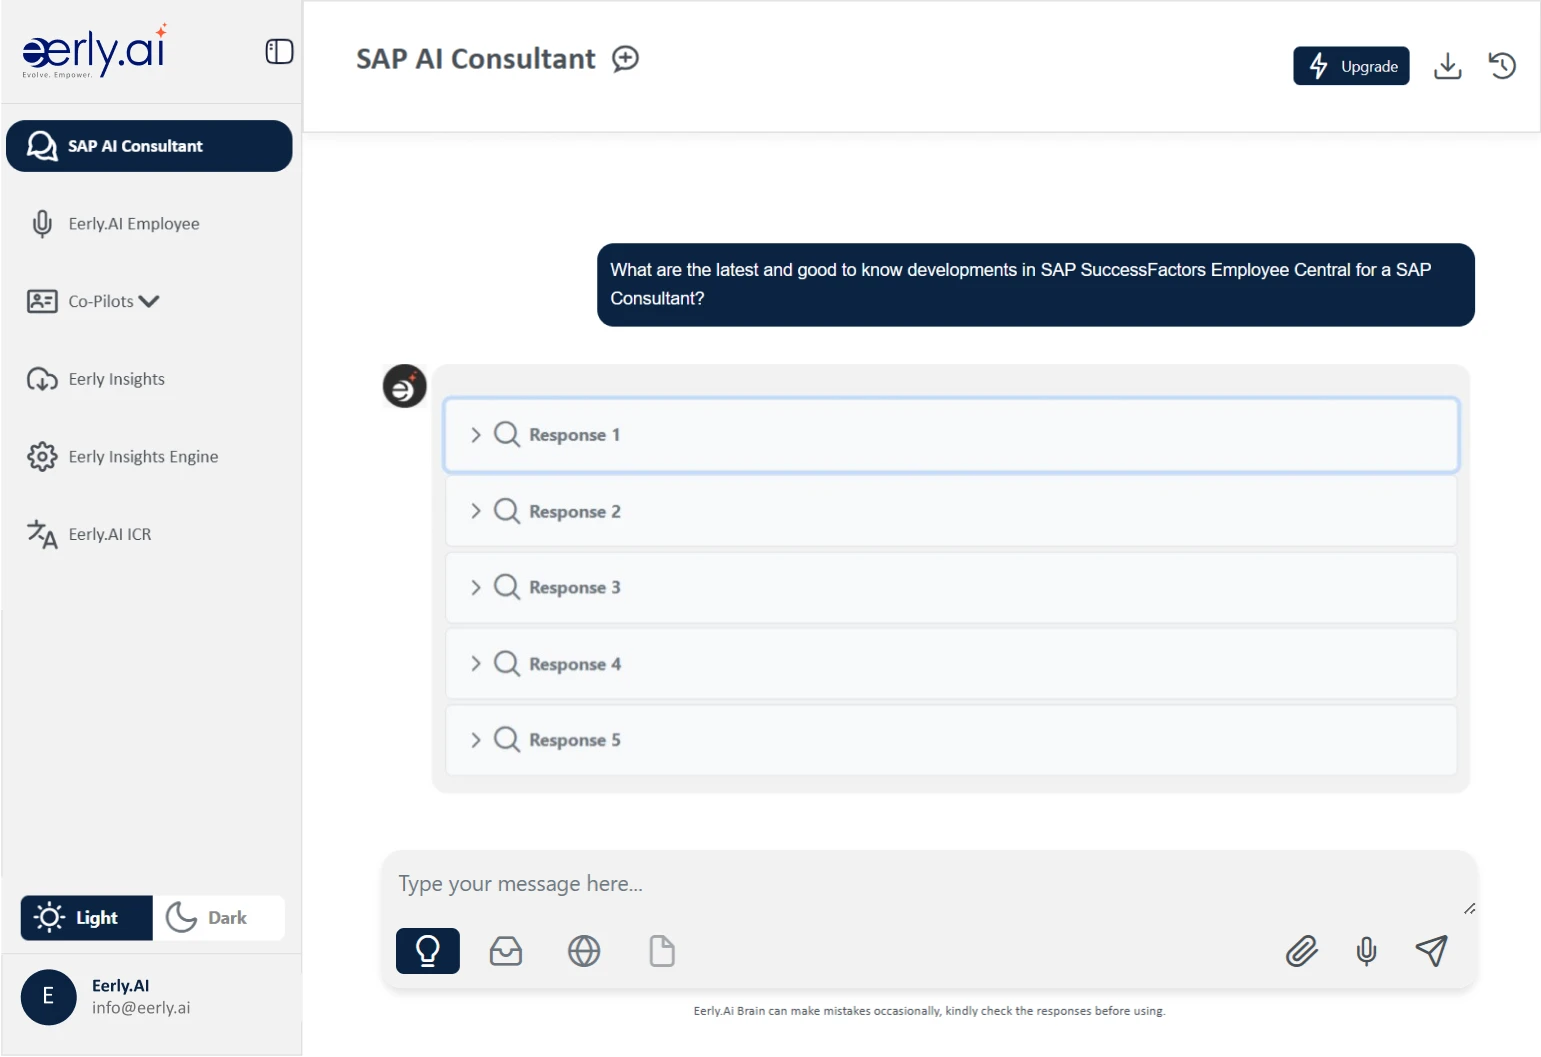Record voice input with the microphone icon
The width and height of the screenshot is (1541, 1057).
(x=1367, y=951)
